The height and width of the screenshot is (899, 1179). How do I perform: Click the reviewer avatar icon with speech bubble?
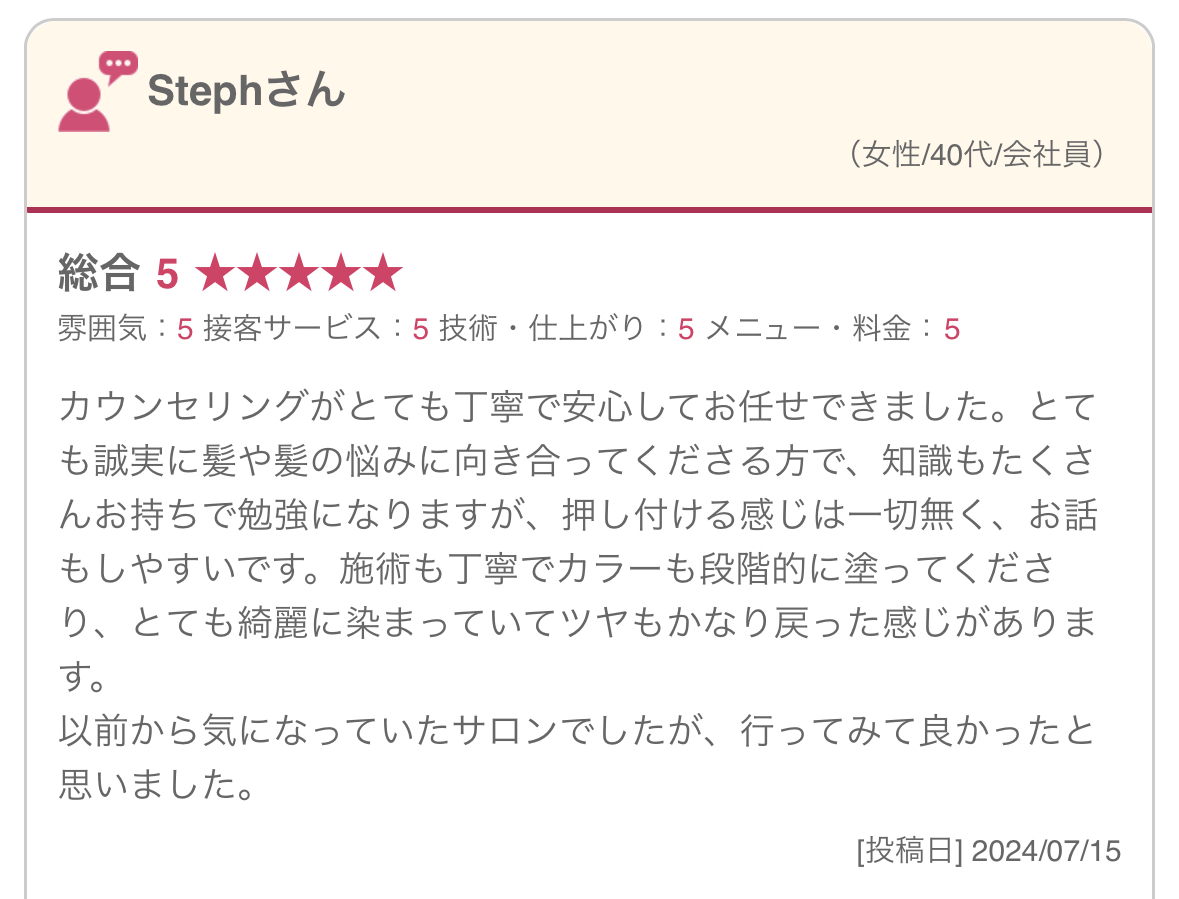coord(96,92)
